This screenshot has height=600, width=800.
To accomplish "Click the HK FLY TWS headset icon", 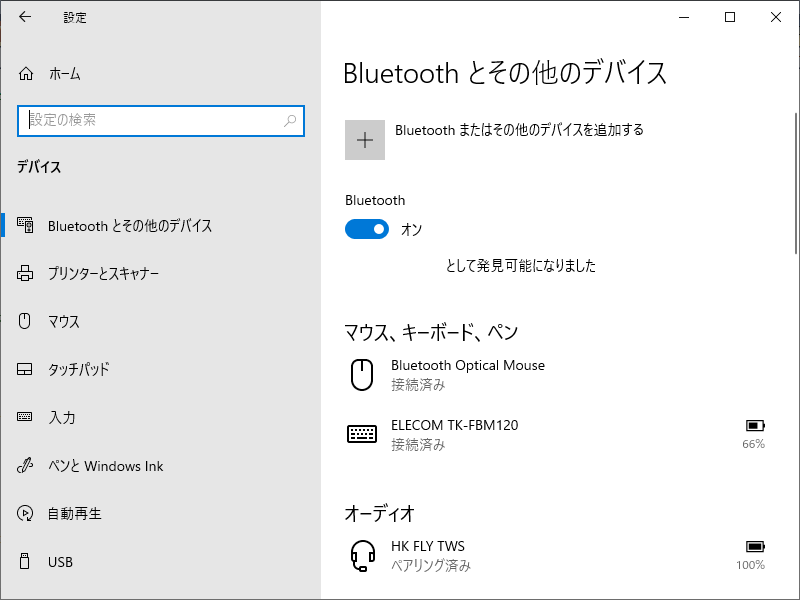I will pyautogui.click(x=363, y=556).
